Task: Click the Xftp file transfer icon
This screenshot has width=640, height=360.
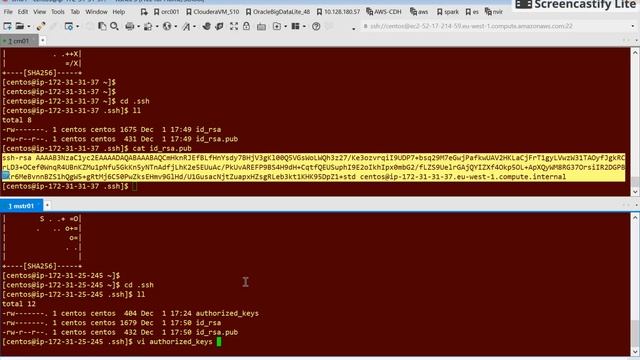Action: pos(219,26)
